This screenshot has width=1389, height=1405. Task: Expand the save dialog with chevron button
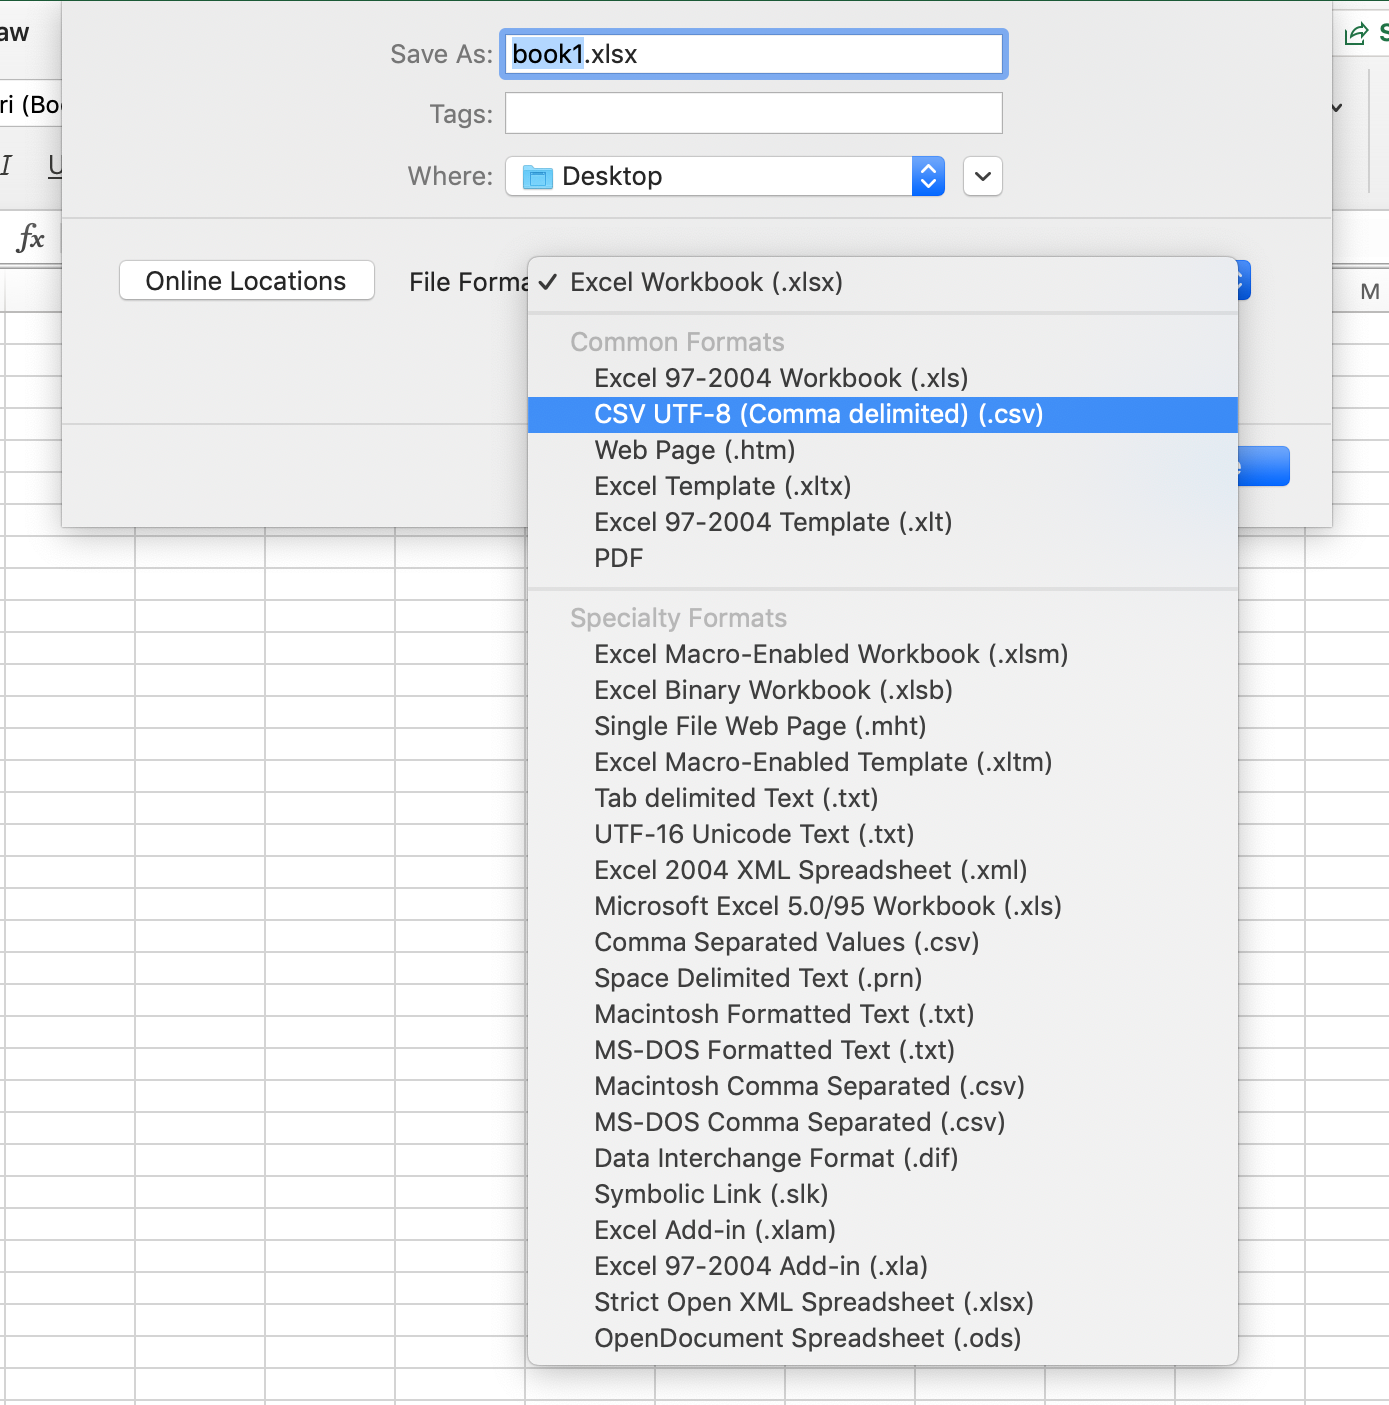tap(983, 176)
